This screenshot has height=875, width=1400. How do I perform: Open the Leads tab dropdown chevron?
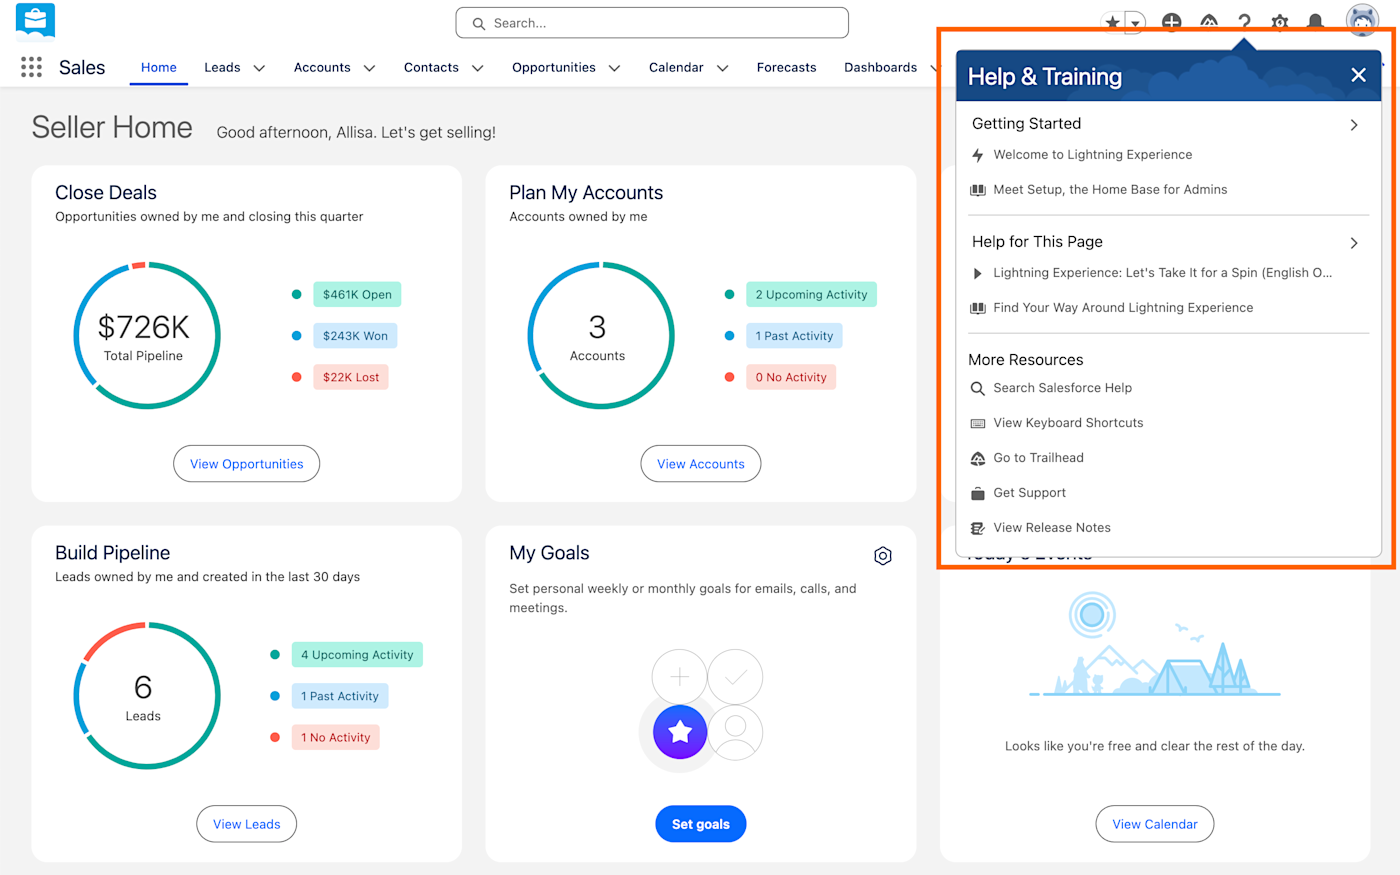point(259,68)
